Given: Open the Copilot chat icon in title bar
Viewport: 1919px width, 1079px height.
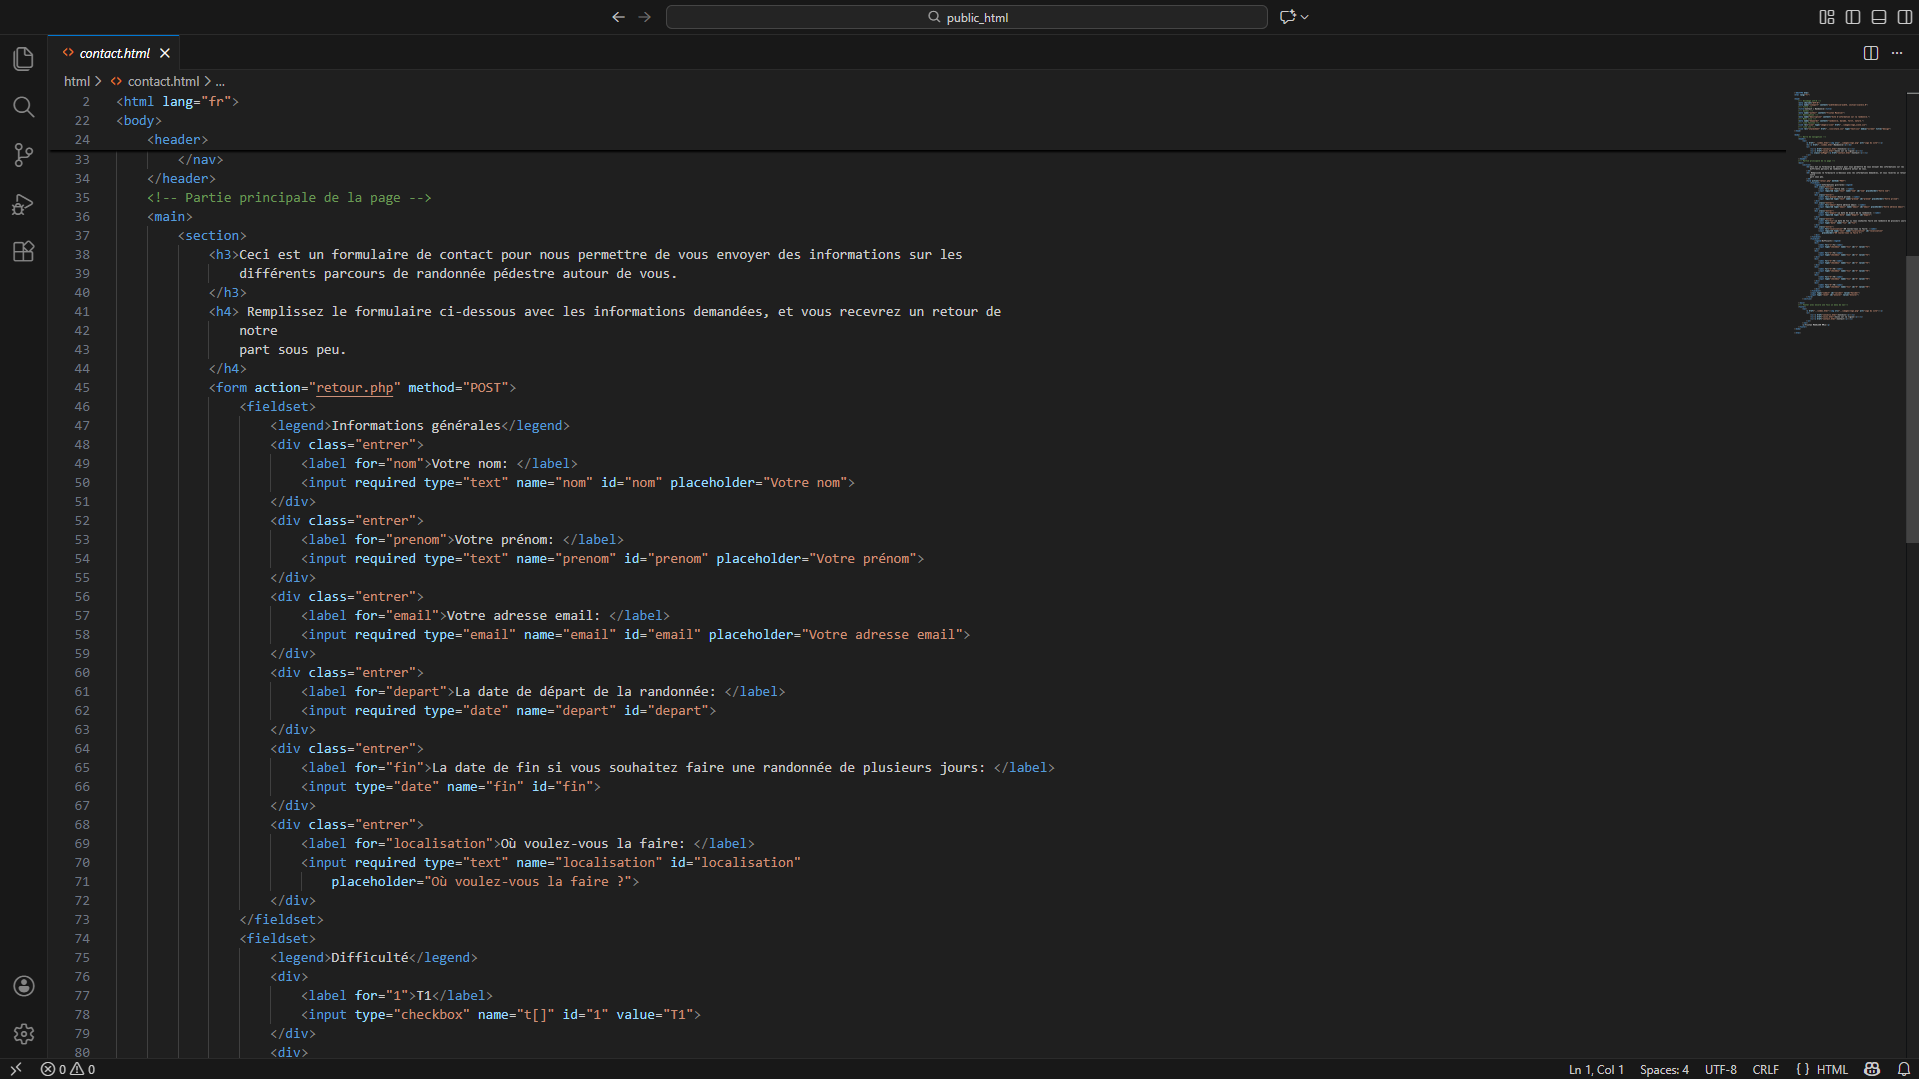Looking at the screenshot, I should coord(1288,17).
